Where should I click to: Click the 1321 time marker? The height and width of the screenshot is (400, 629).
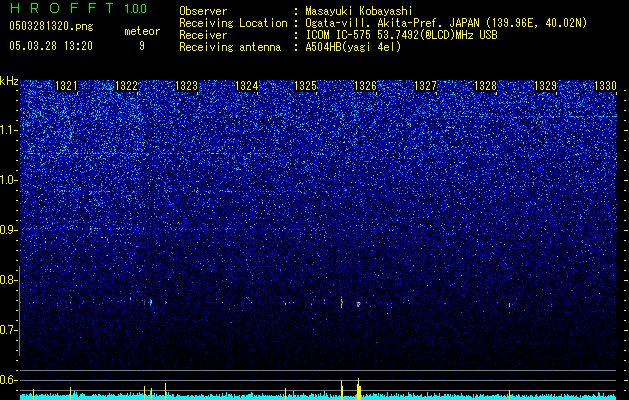click(x=66, y=86)
